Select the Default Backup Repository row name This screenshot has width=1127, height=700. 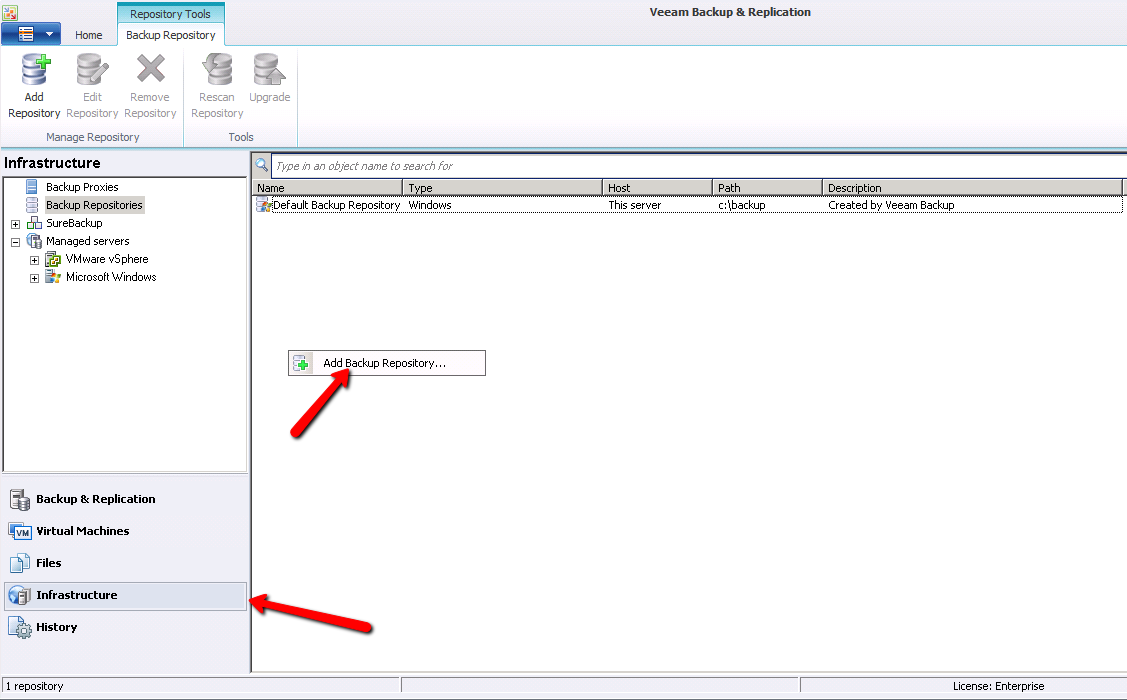(x=336, y=205)
